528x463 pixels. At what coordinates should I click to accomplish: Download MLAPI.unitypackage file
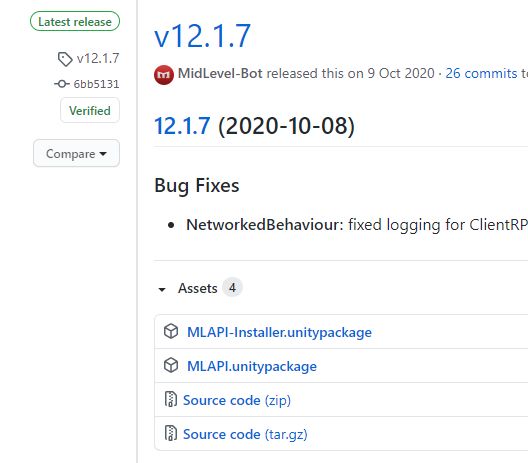pos(252,366)
